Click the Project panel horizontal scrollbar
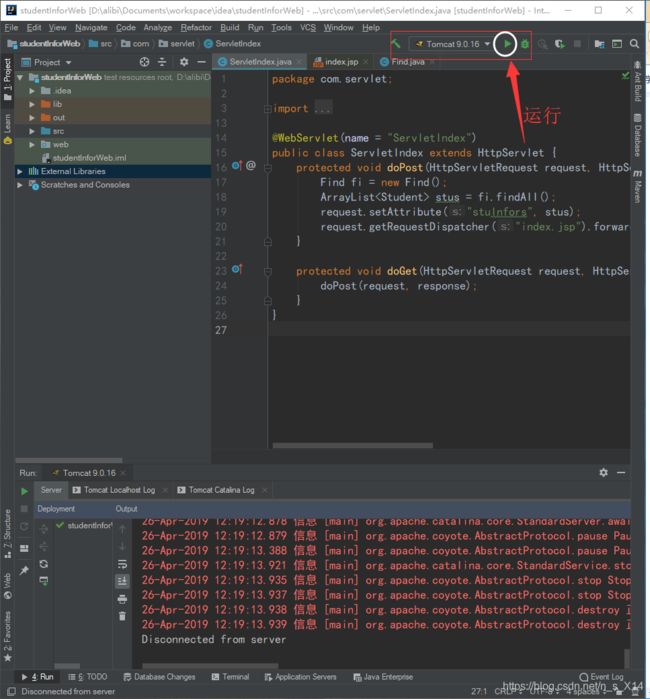 tap(69, 460)
